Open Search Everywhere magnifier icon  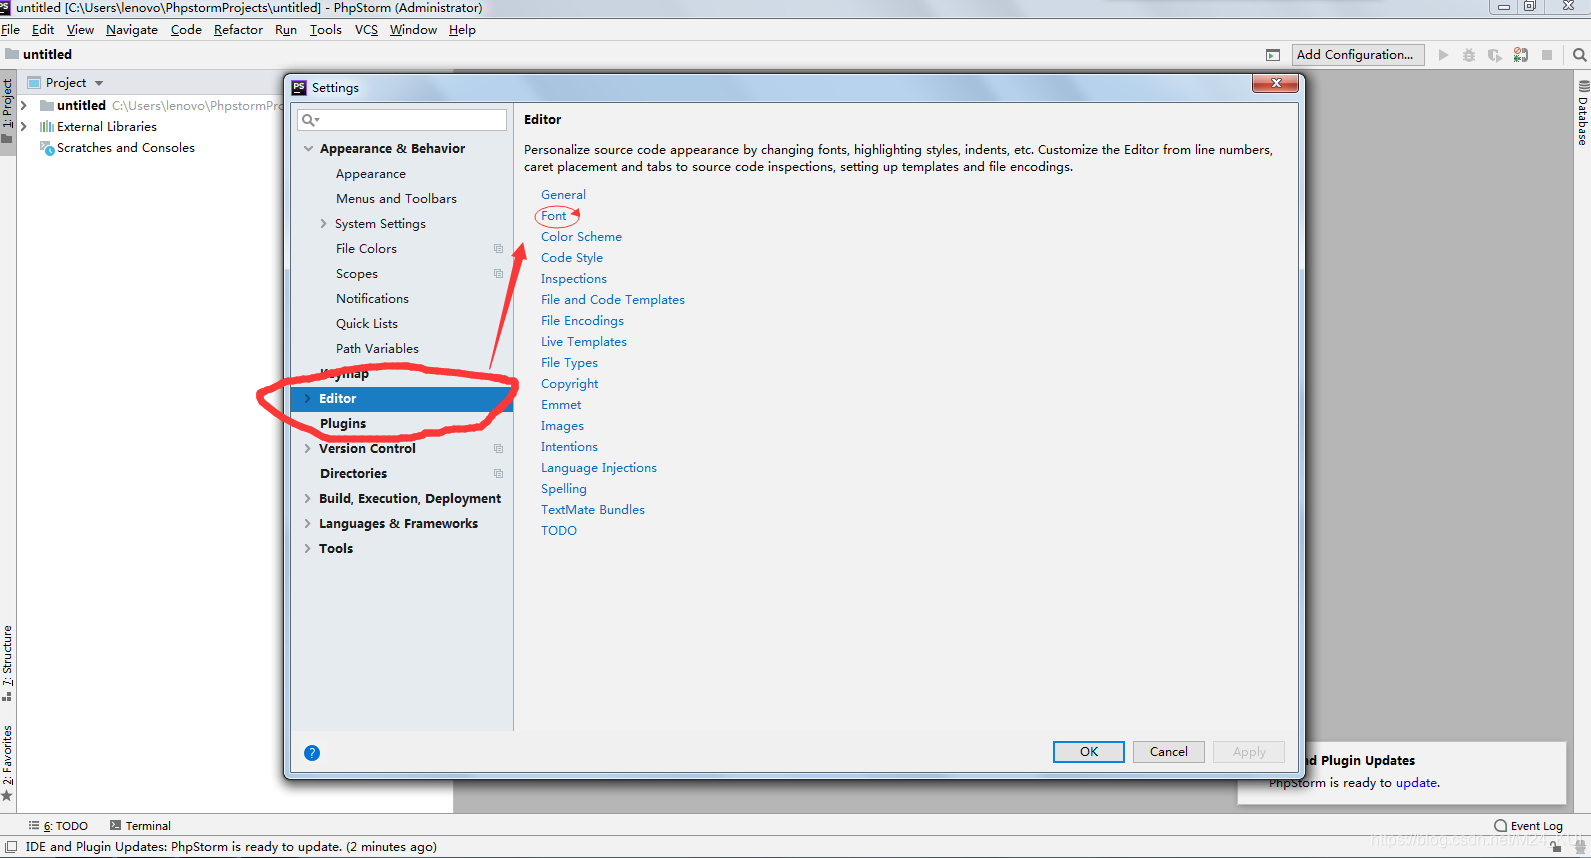click(x=1579, y=55)
